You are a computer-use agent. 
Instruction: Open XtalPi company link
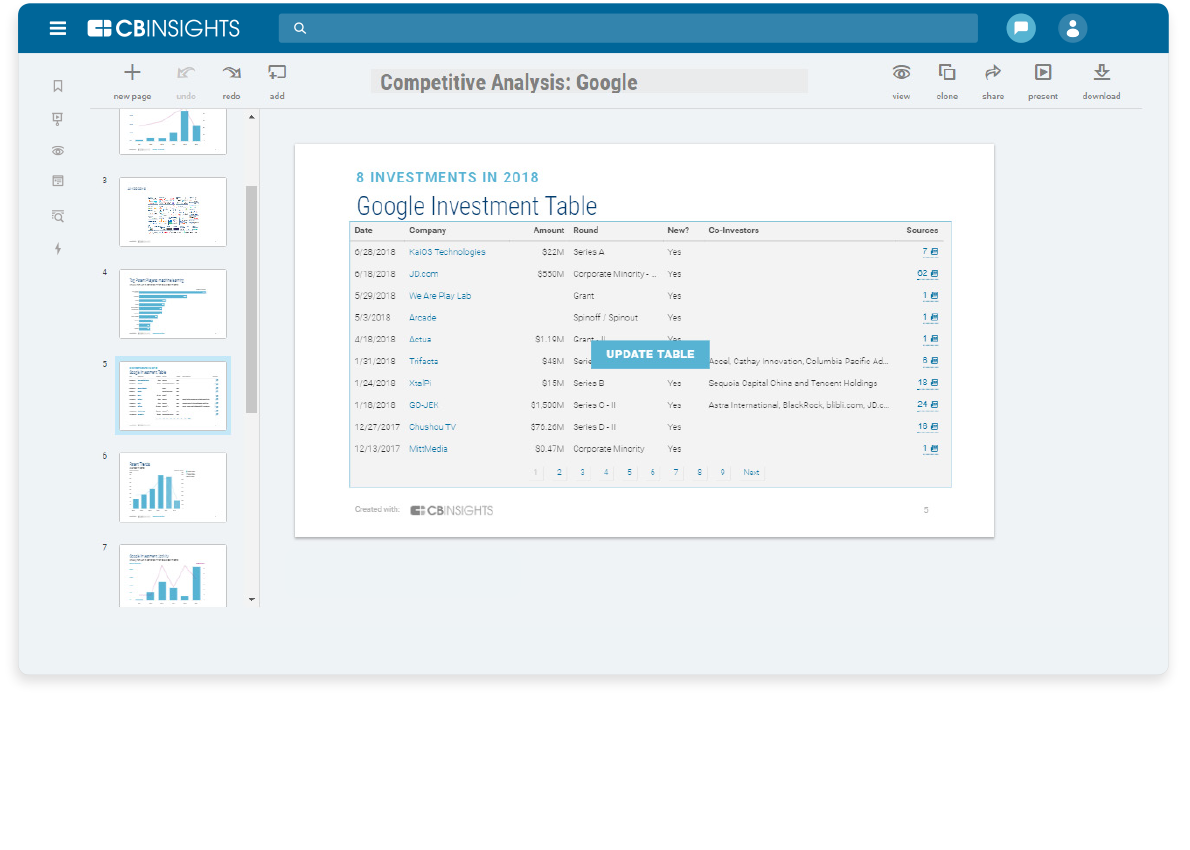(x=421, y=383)
